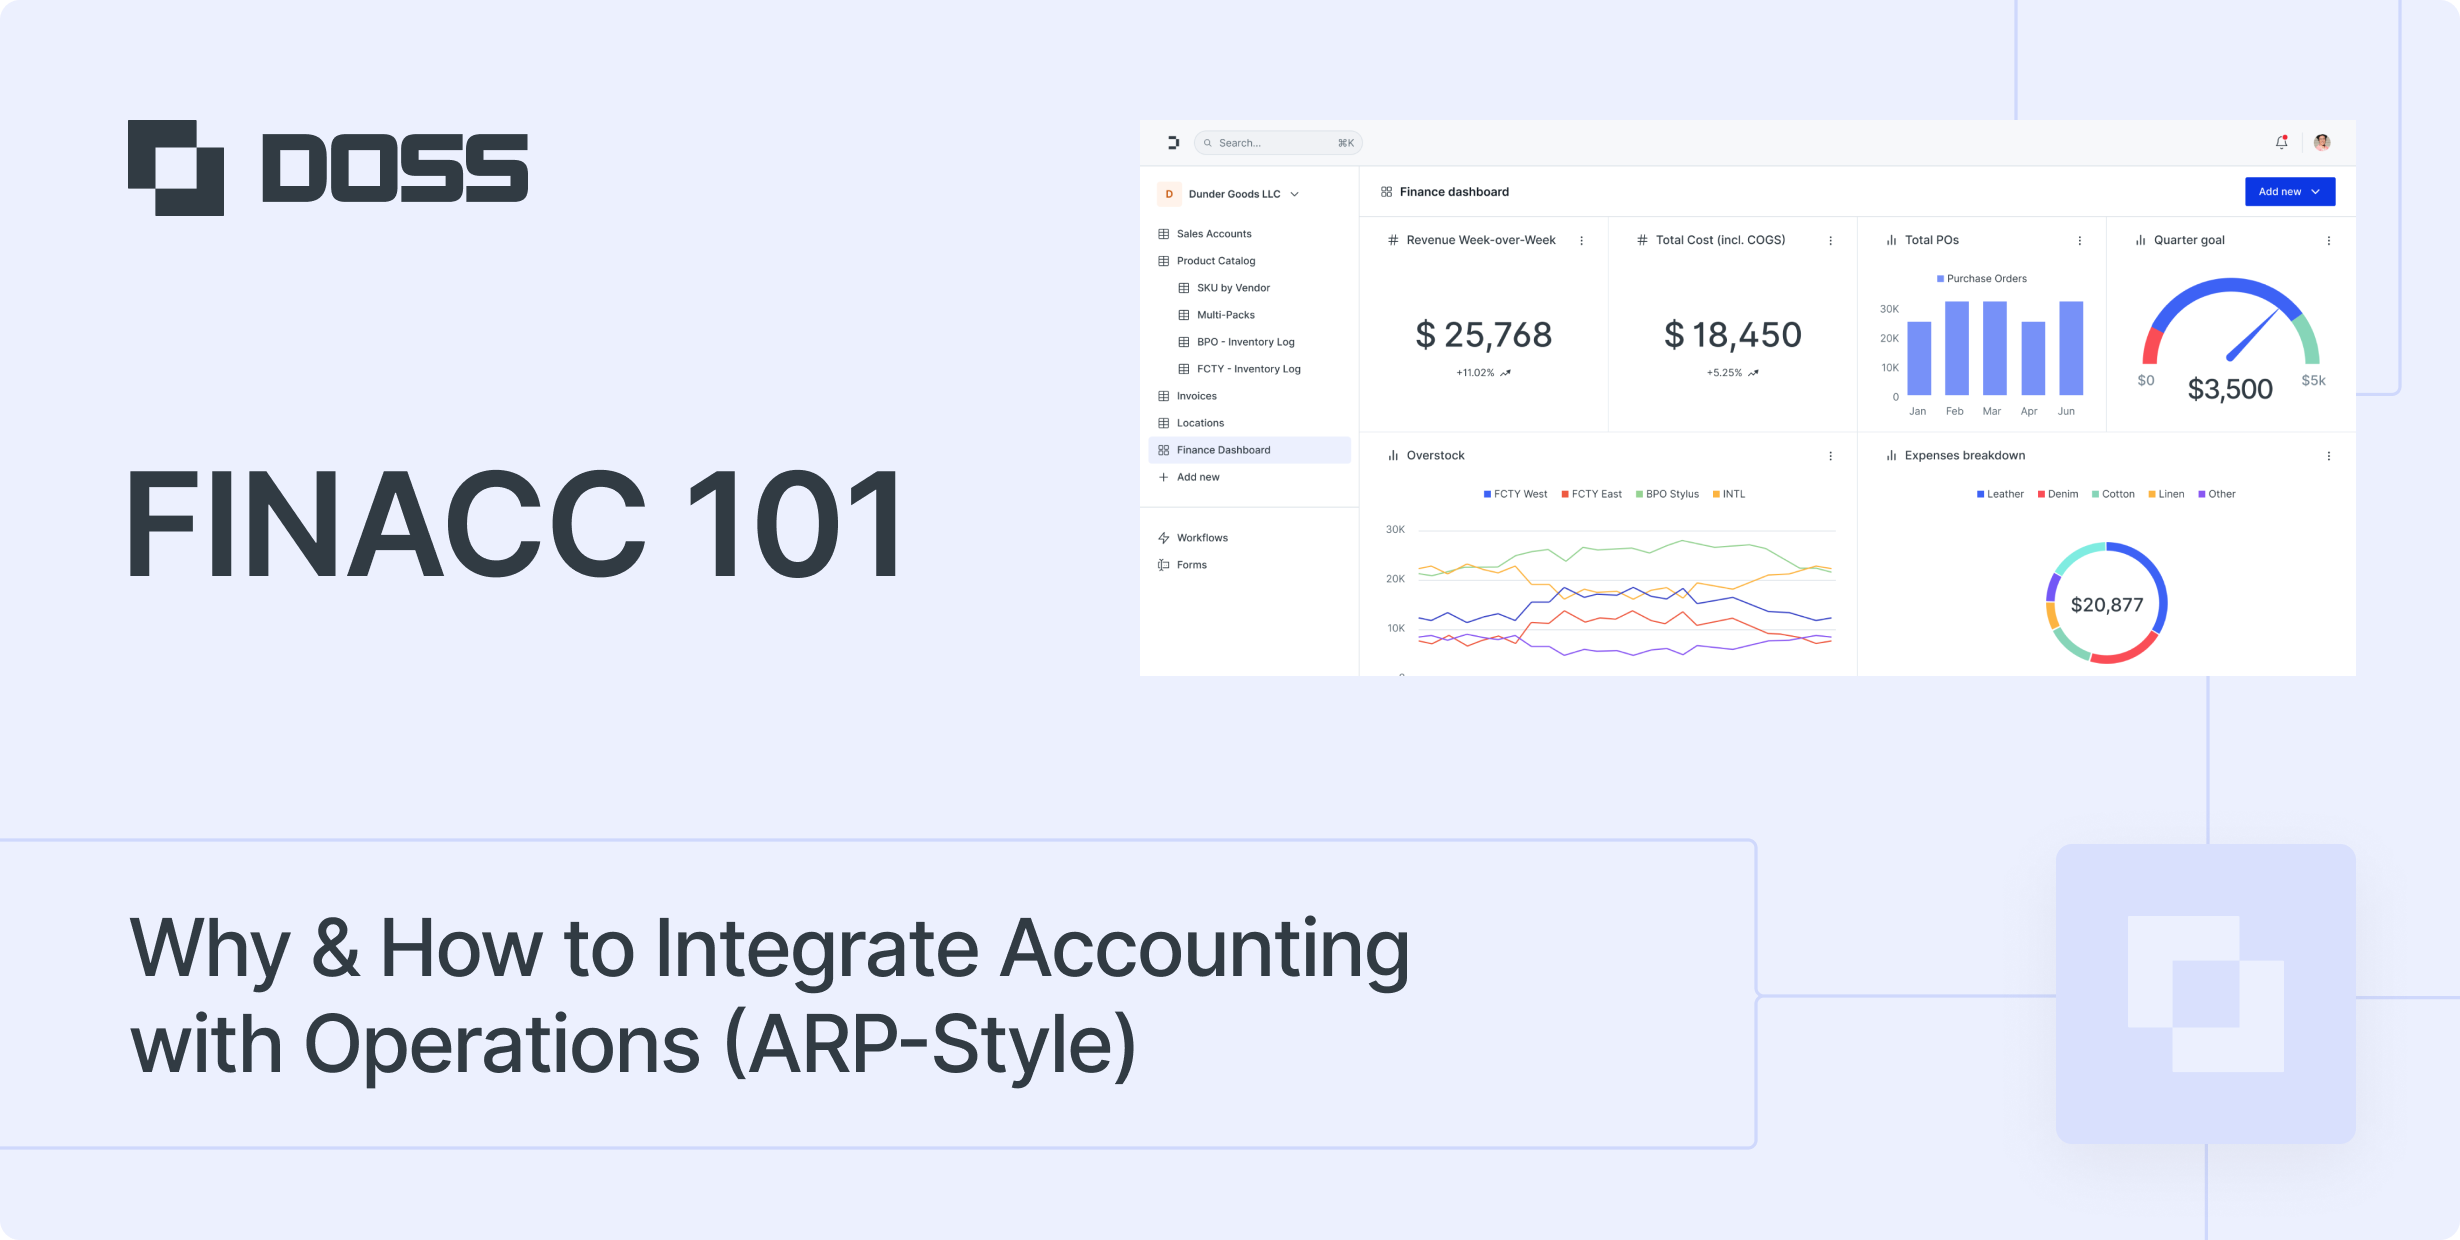Open Overstock chart three-dot menu

[x=1830, y=456]
